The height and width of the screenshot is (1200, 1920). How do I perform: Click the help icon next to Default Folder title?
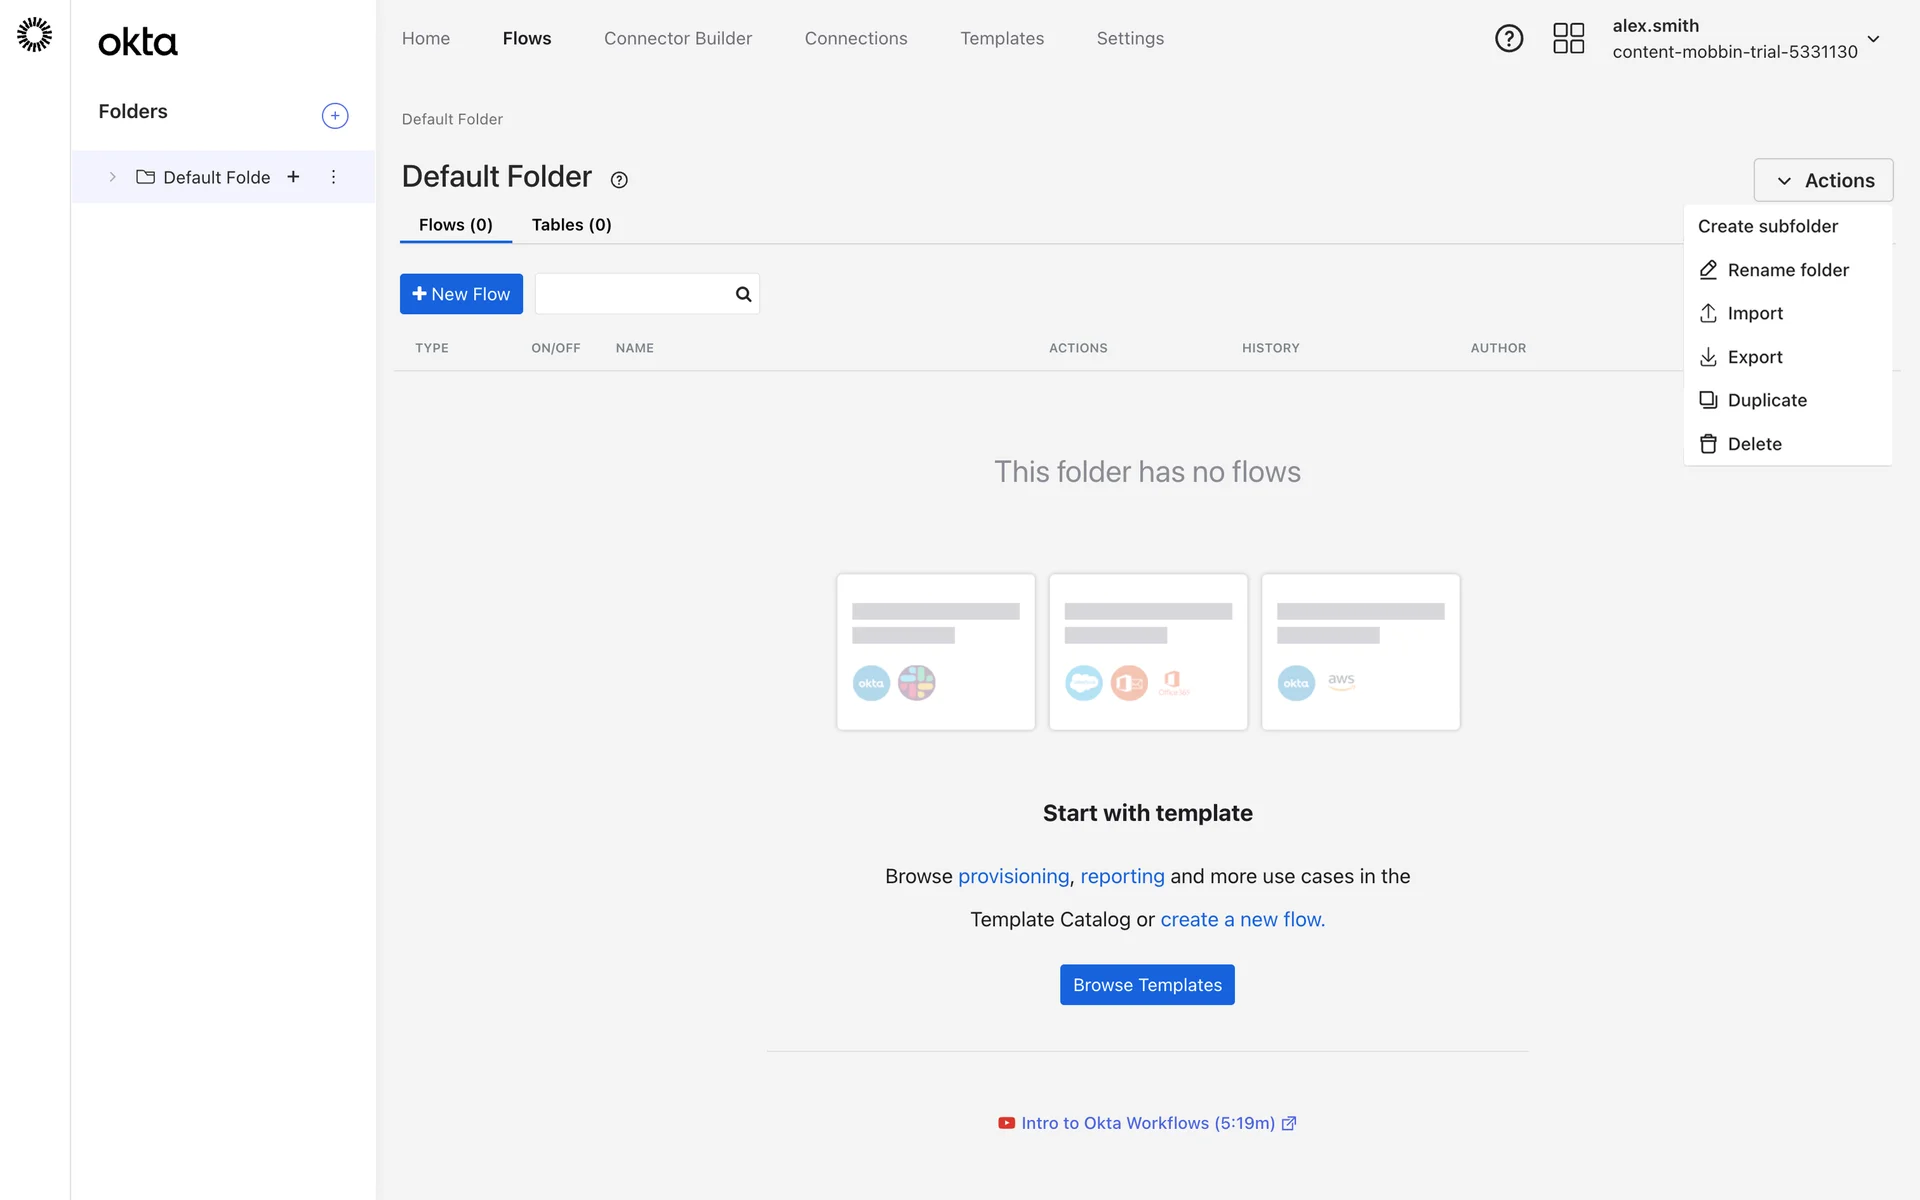click(619, 180)
